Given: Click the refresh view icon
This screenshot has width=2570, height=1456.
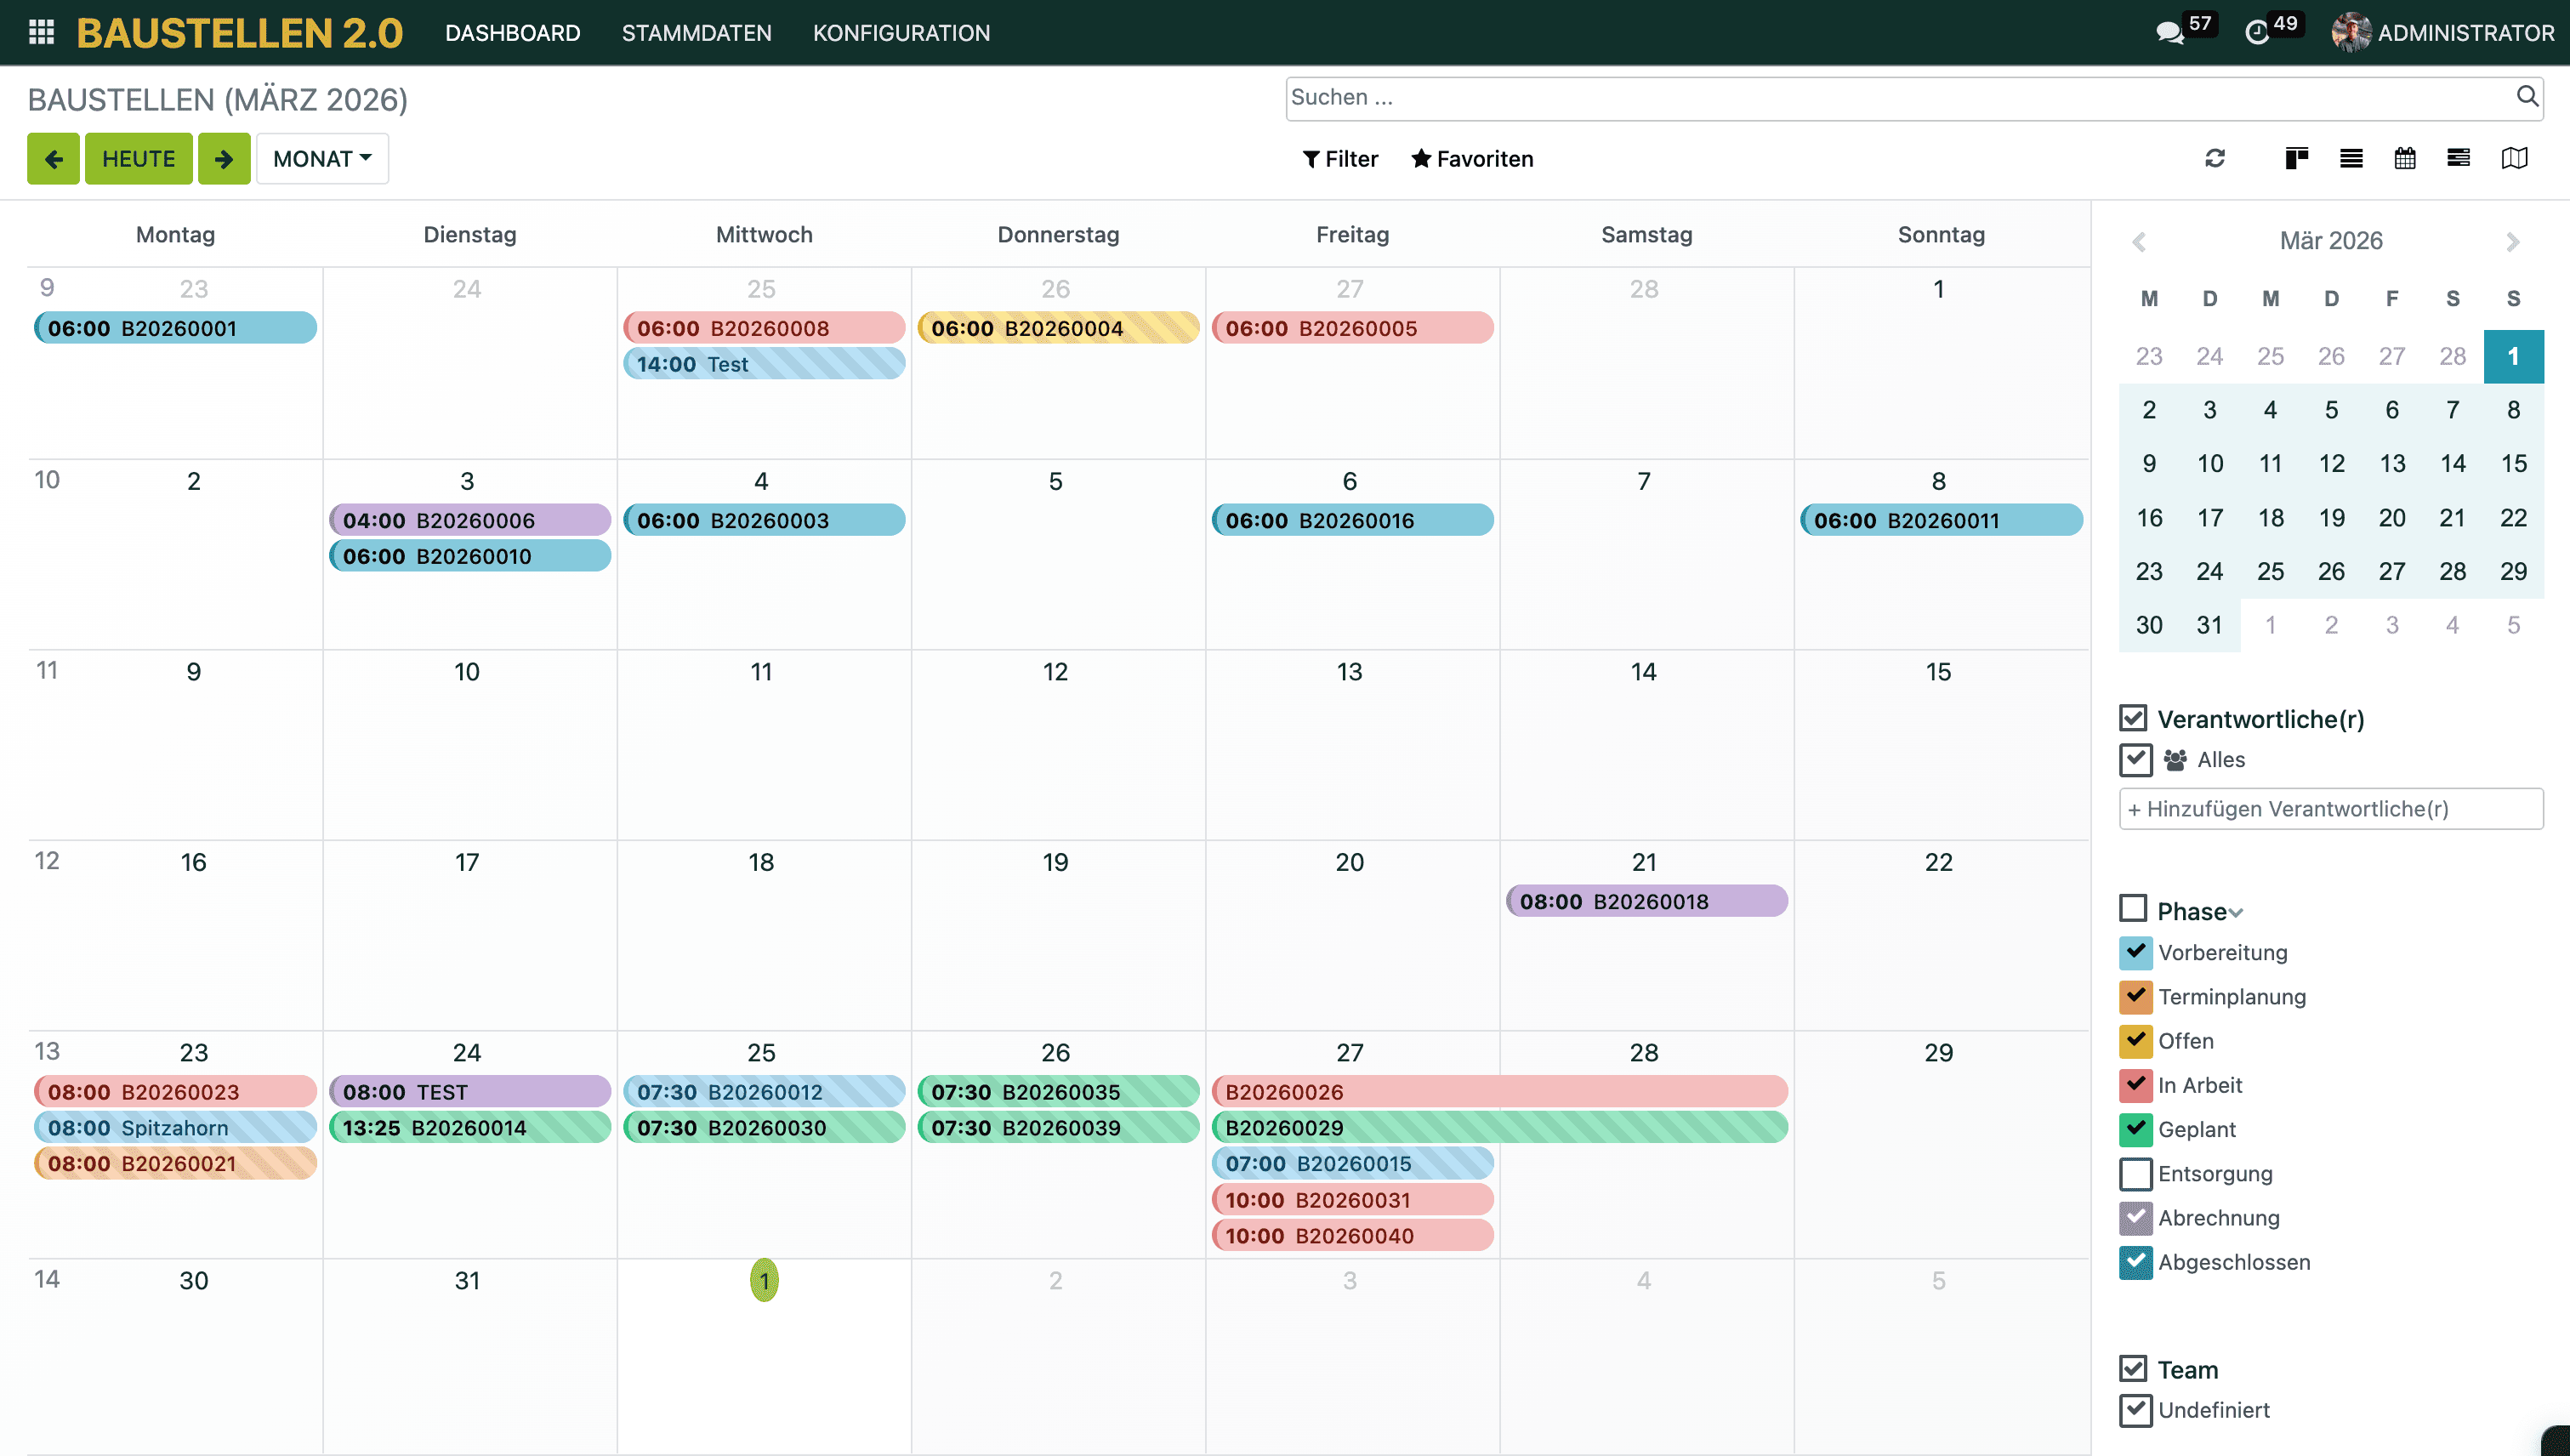Looking at the screenshot, I should coord(2214,158).
